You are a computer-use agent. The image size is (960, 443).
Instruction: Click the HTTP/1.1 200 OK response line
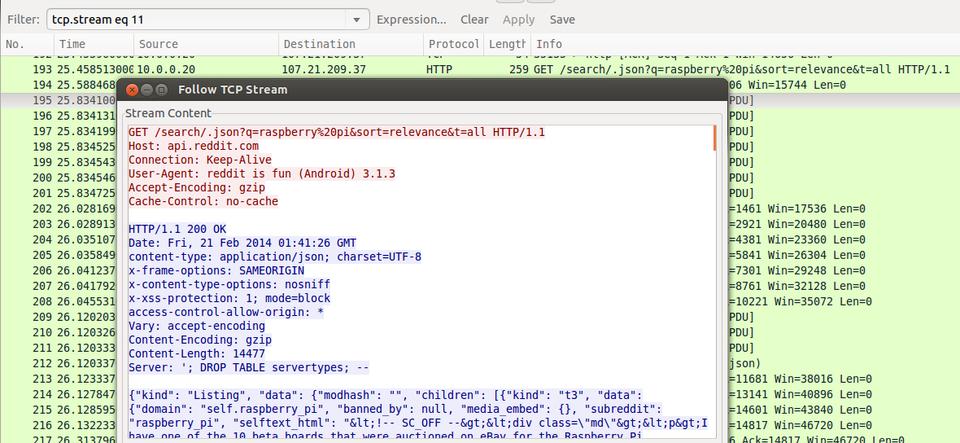(178, 229)
